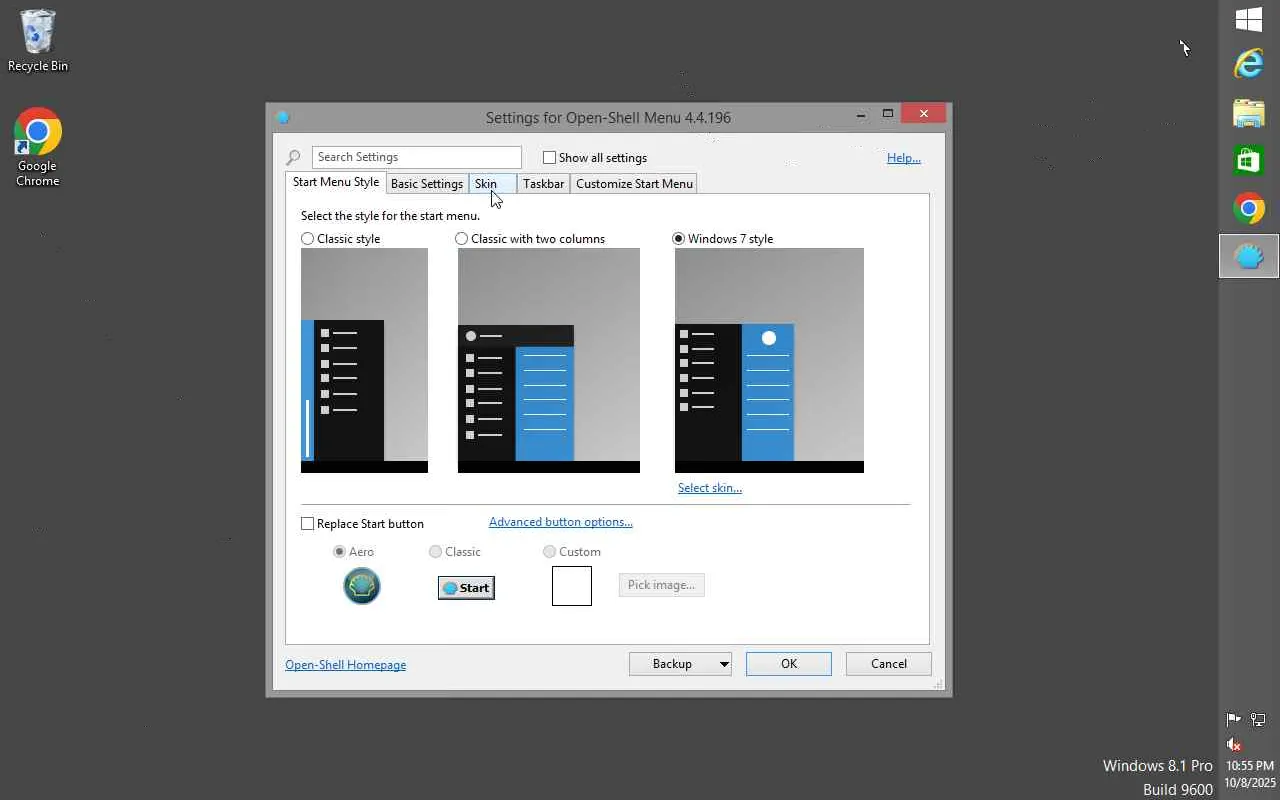
Task: Open the Customize Start Menu tab
Action: pos(634,184)
